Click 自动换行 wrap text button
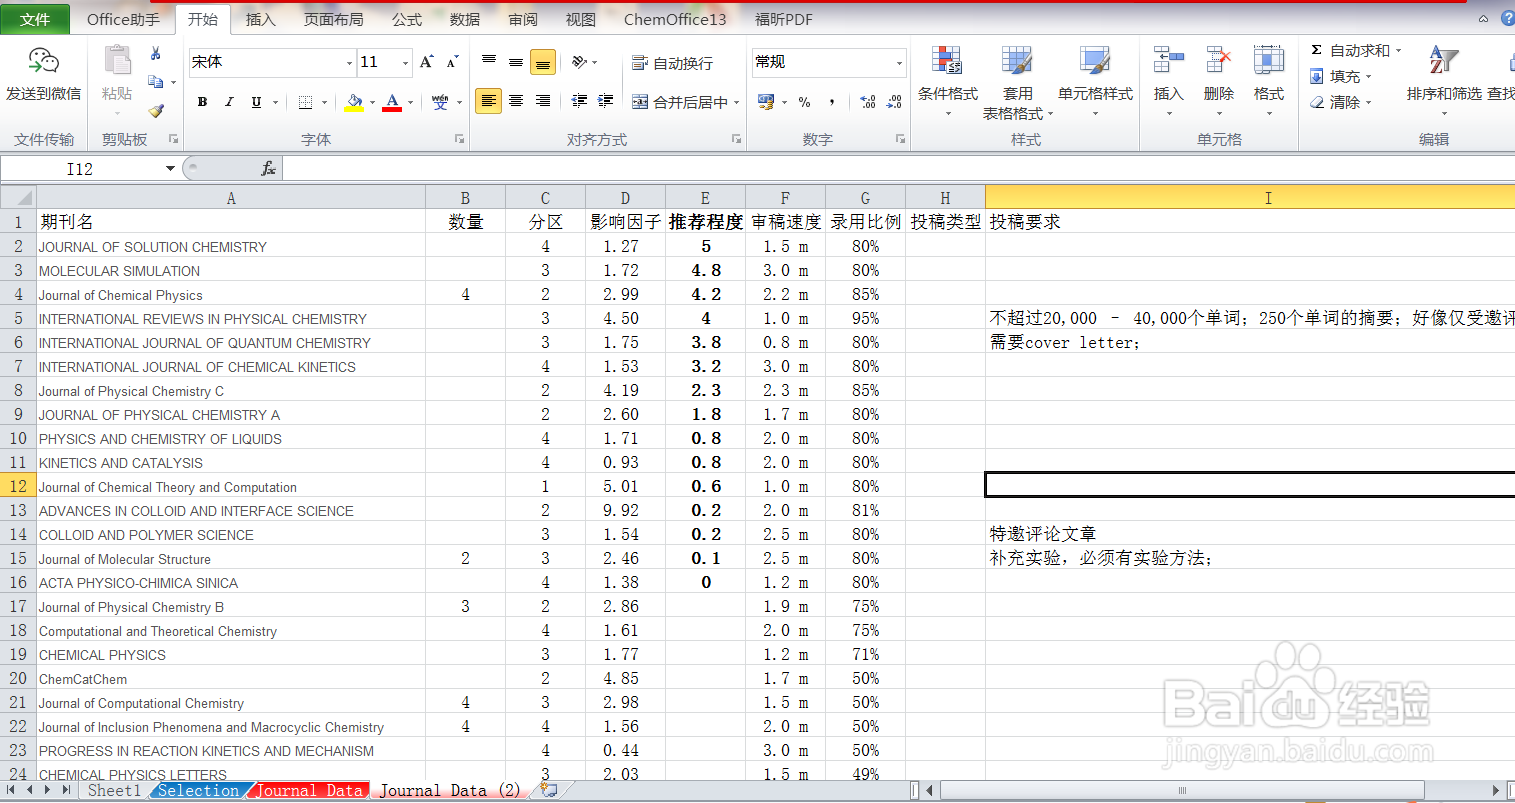1515x803 pixels. click(673, 63)
